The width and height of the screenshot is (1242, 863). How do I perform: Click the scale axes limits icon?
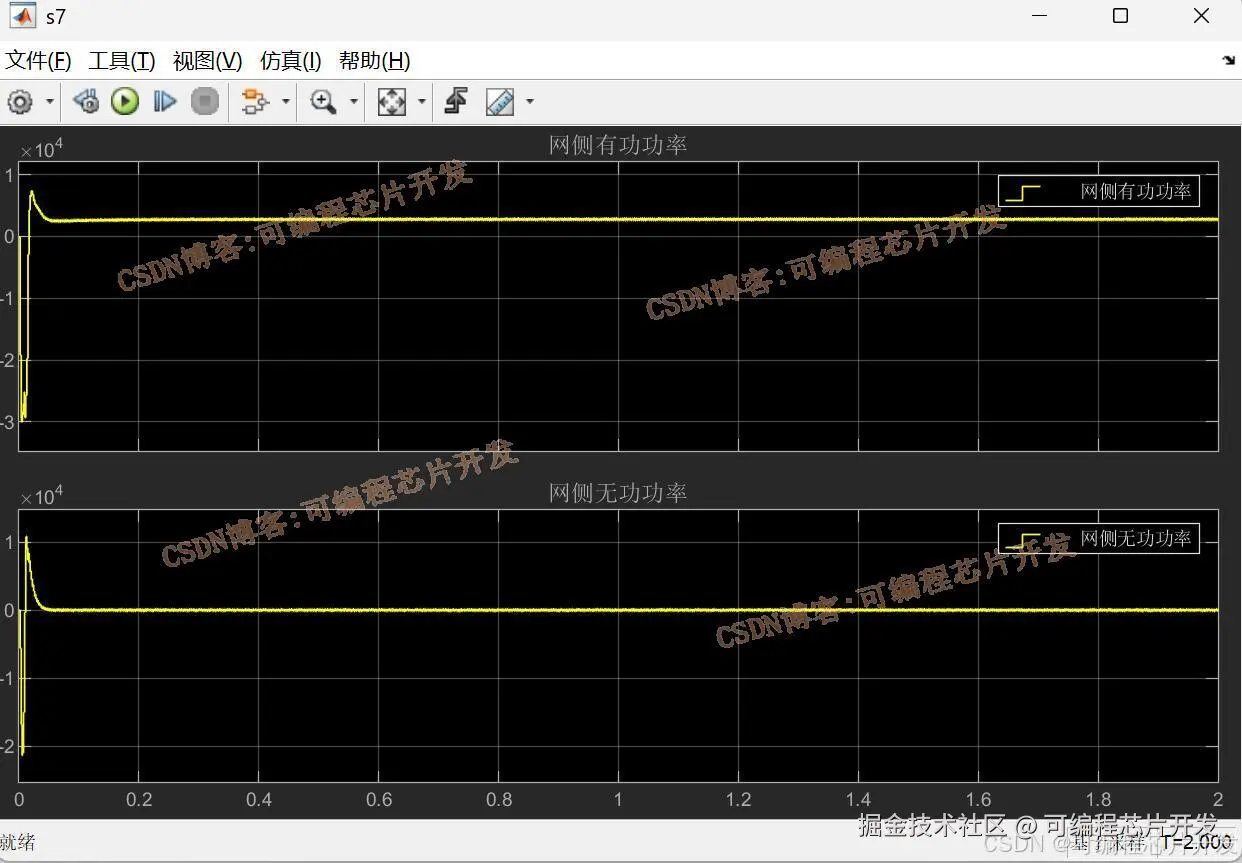pos(392,101)
